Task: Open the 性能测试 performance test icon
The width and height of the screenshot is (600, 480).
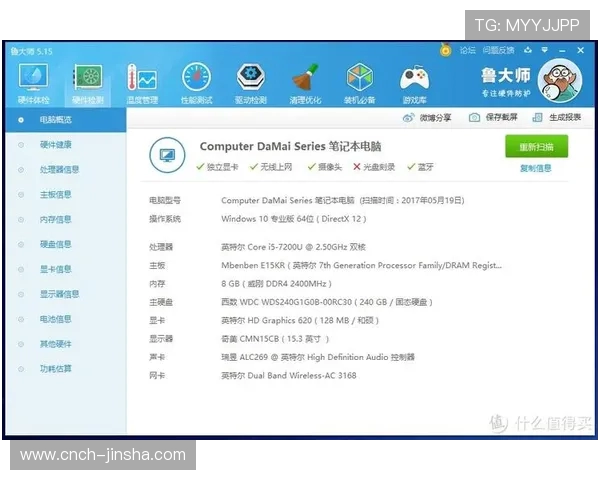Action: (196, 80)
